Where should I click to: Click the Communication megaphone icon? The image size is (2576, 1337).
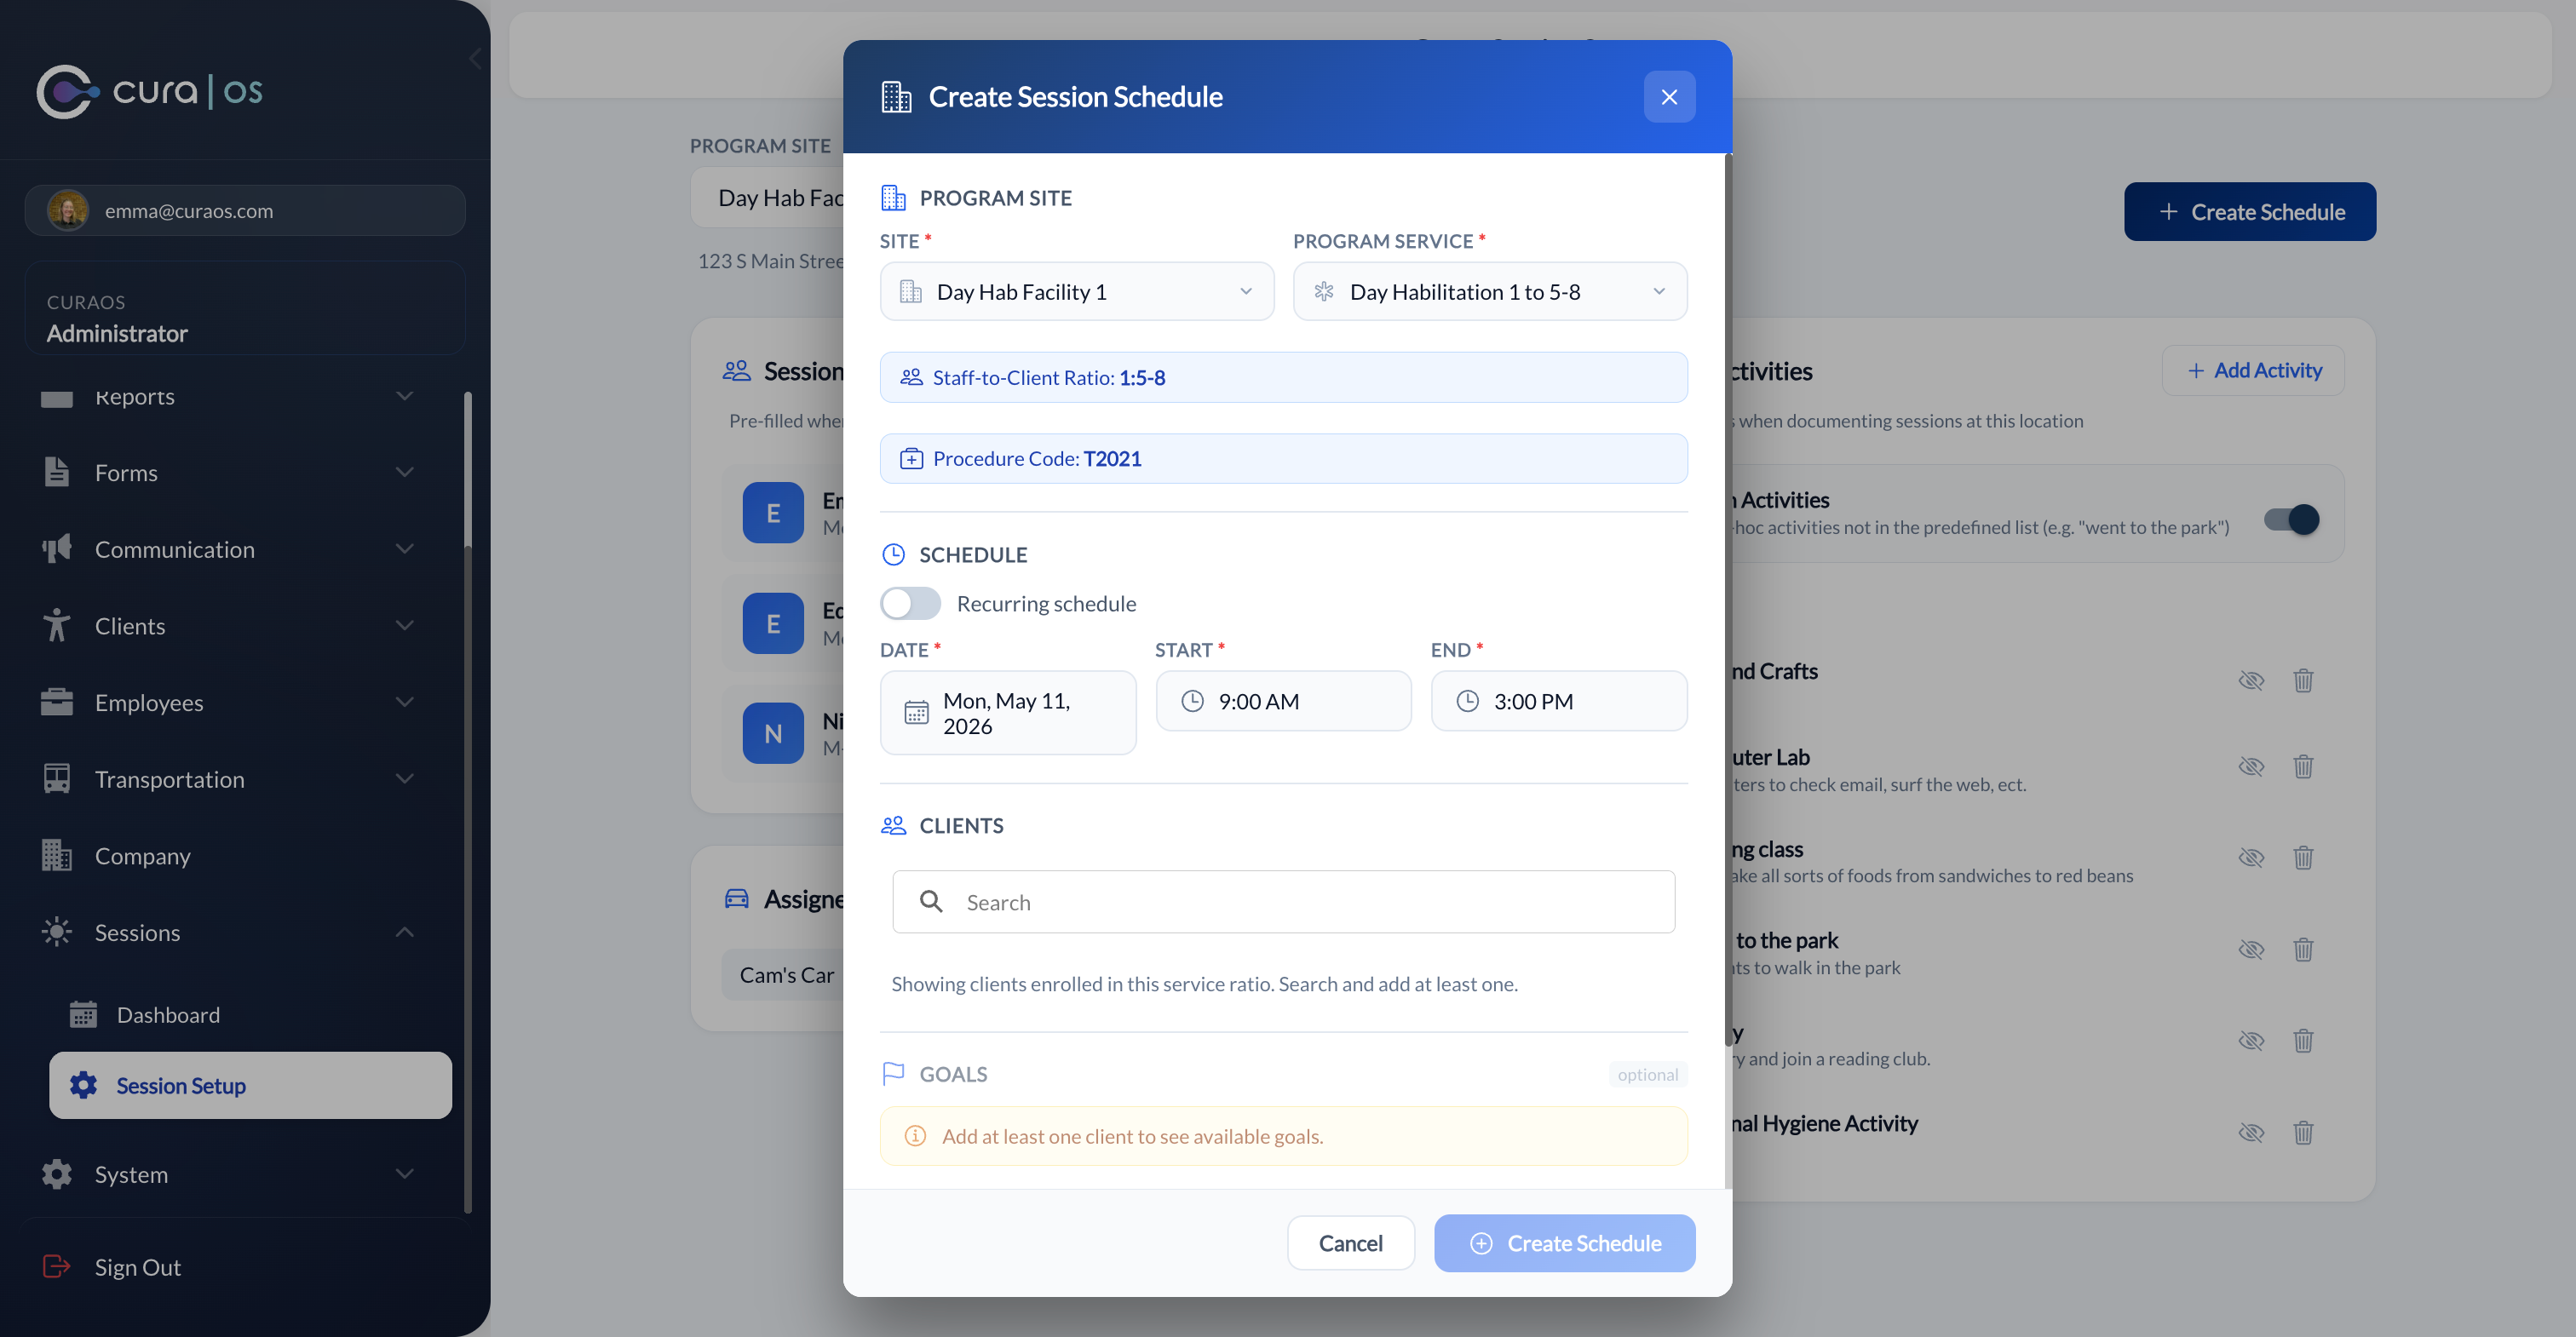click(57, 548)
